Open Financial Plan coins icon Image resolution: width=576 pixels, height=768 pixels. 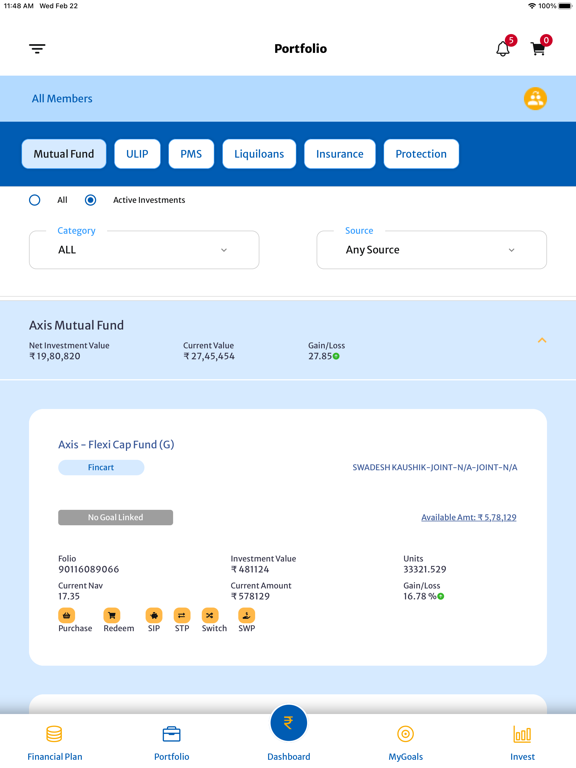click(x=54, y=734)
